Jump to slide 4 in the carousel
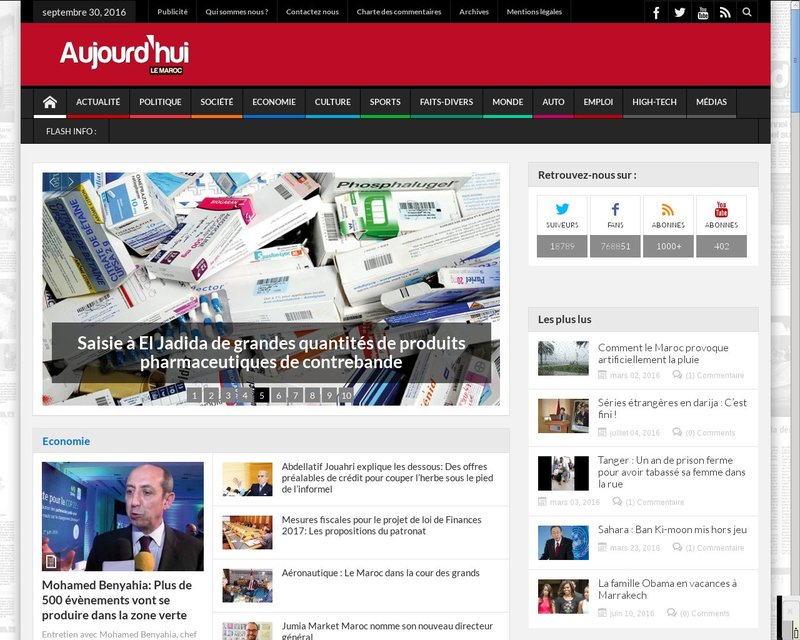800x640 pixels. click(x=245, y=396)
